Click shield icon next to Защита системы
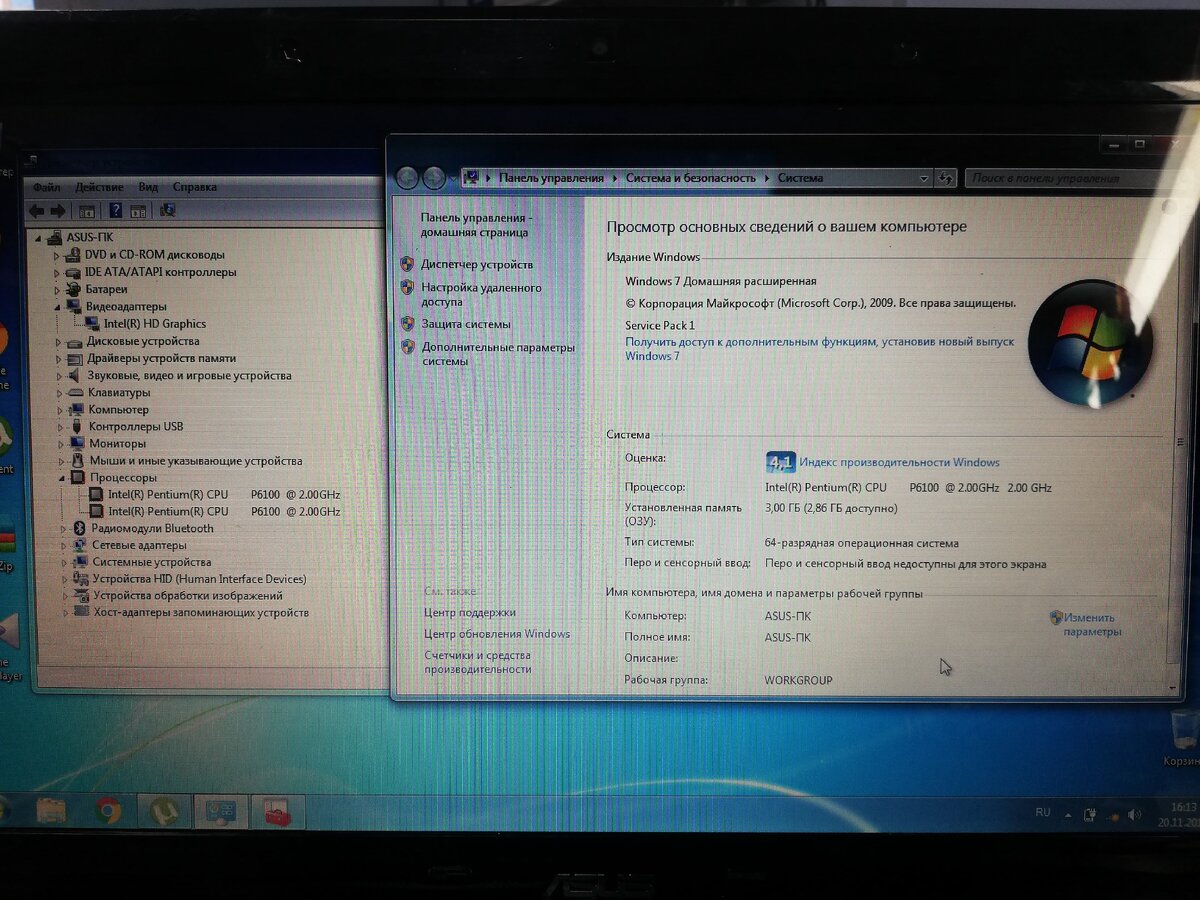 click(407, 324)
